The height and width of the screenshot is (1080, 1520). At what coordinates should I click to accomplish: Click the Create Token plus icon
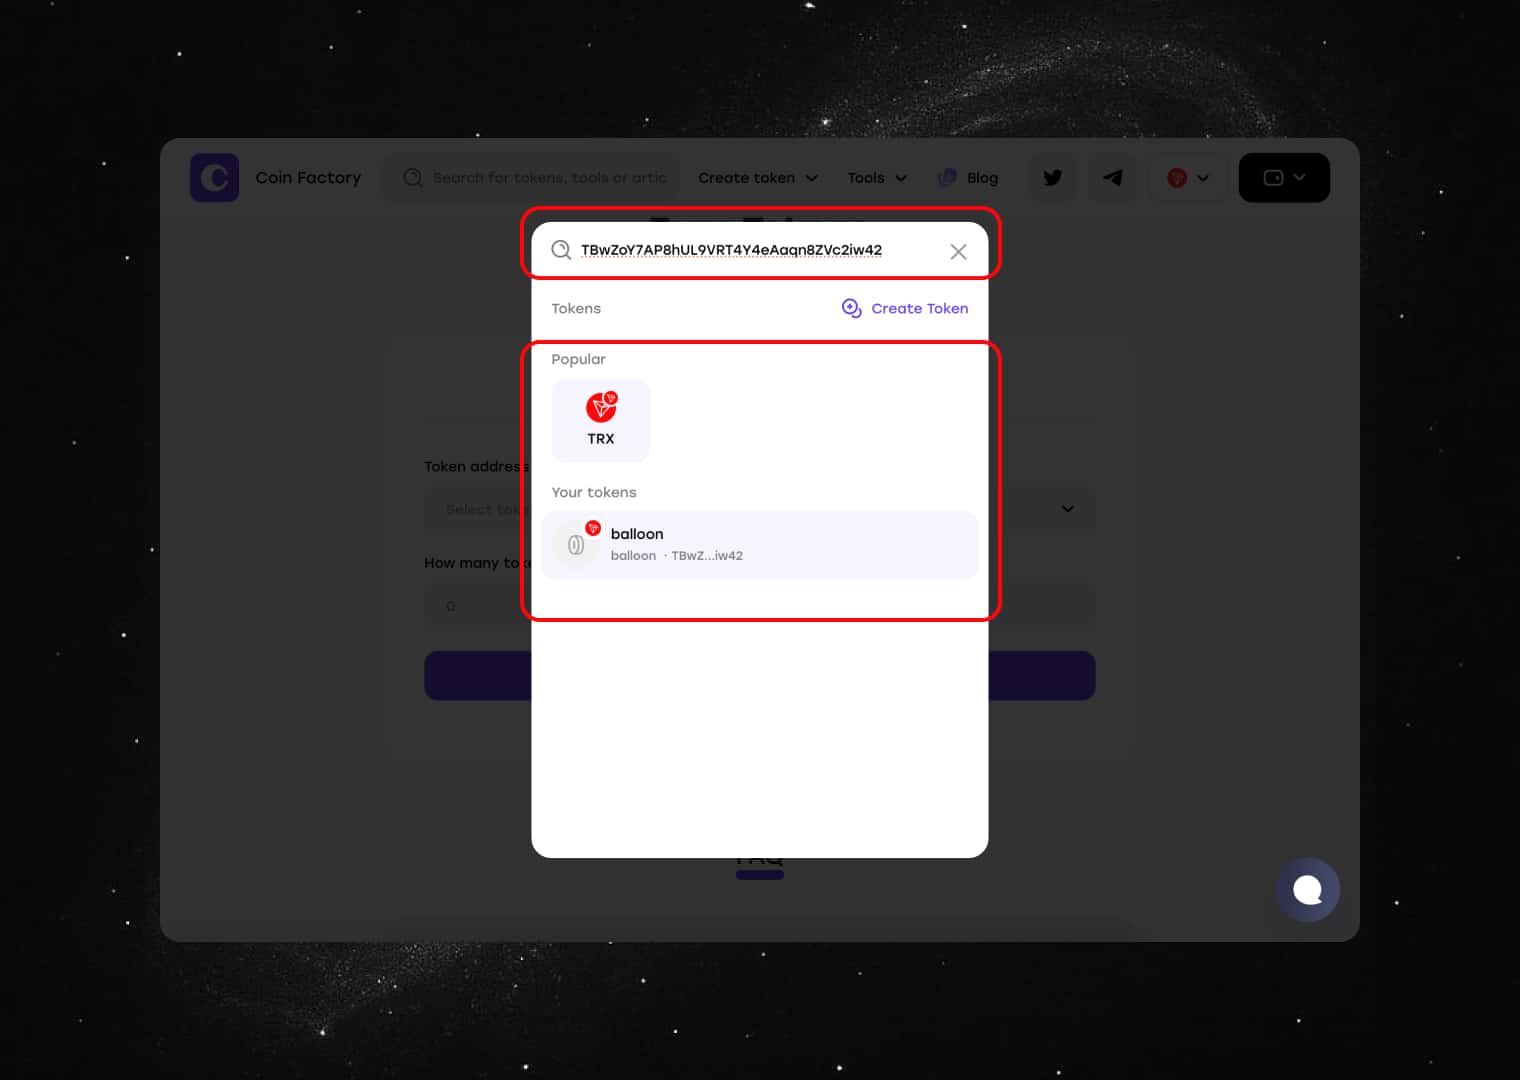point(851,308)
